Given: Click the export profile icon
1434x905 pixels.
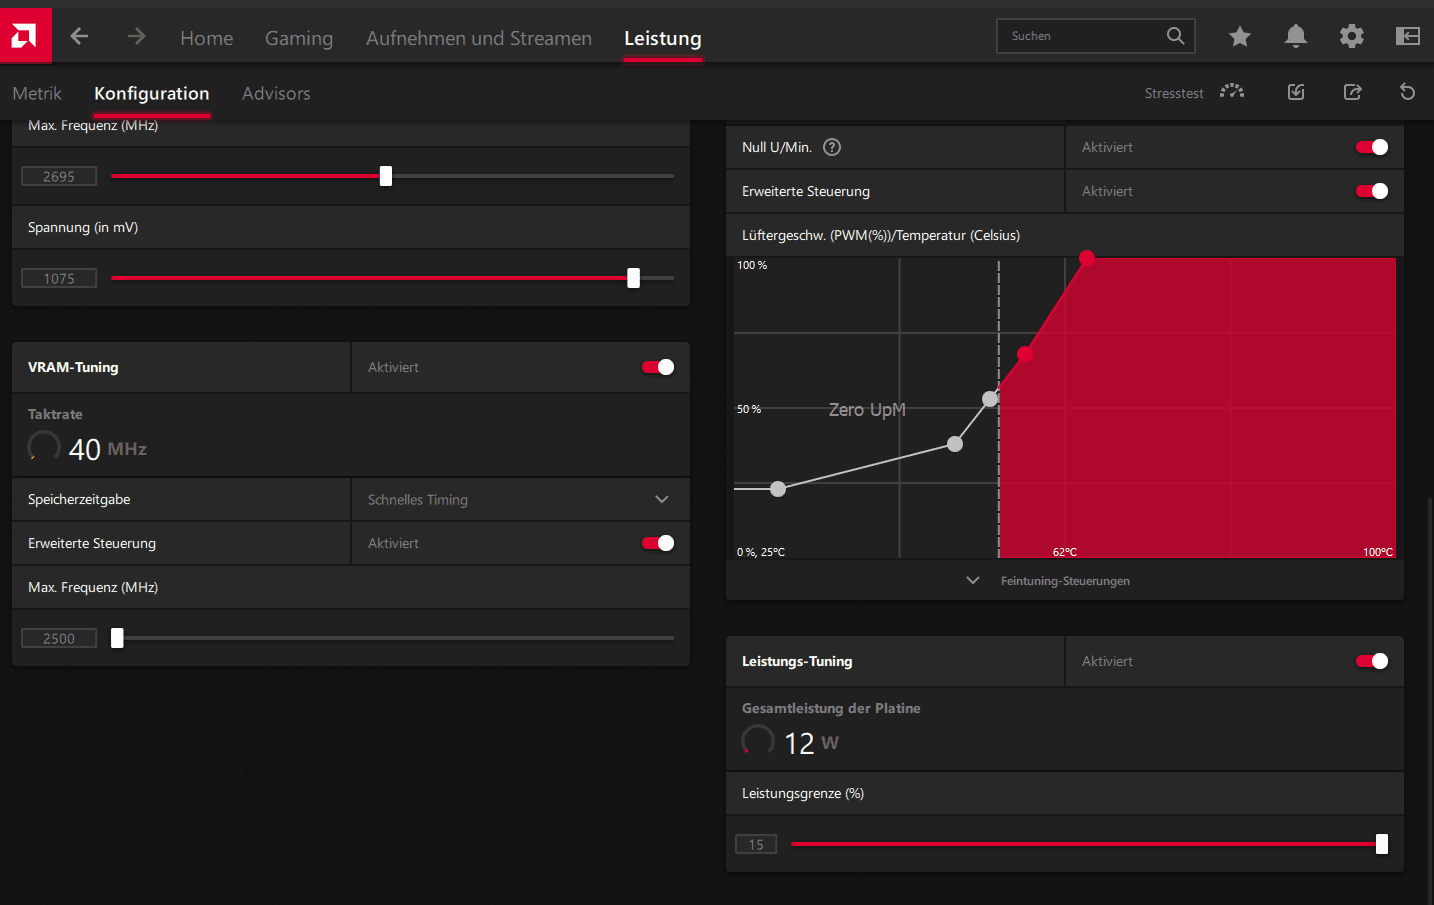Looking at the screenshot, I should click(1352, 92).
